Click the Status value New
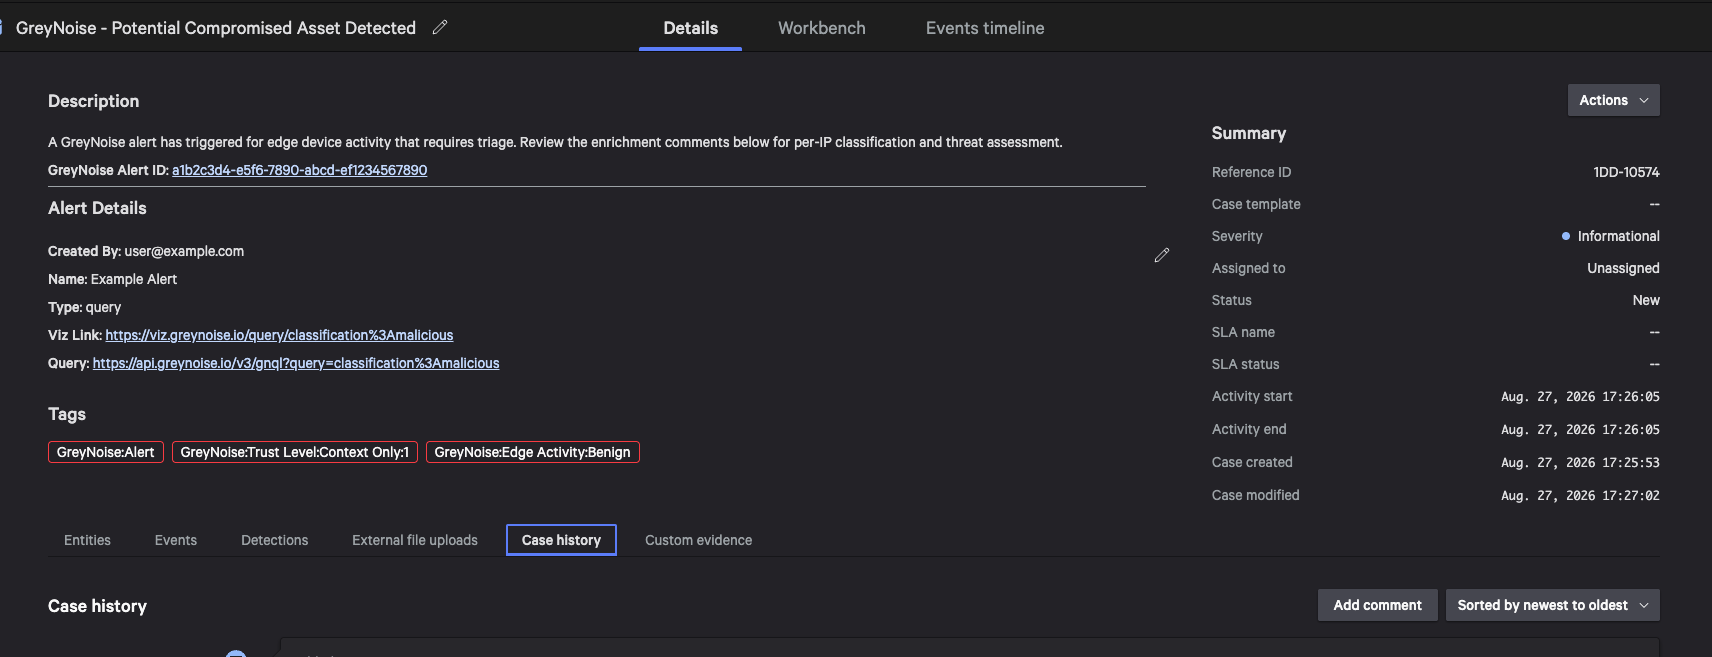Viewport: 1712px width, 657px height. point(1646,300)
